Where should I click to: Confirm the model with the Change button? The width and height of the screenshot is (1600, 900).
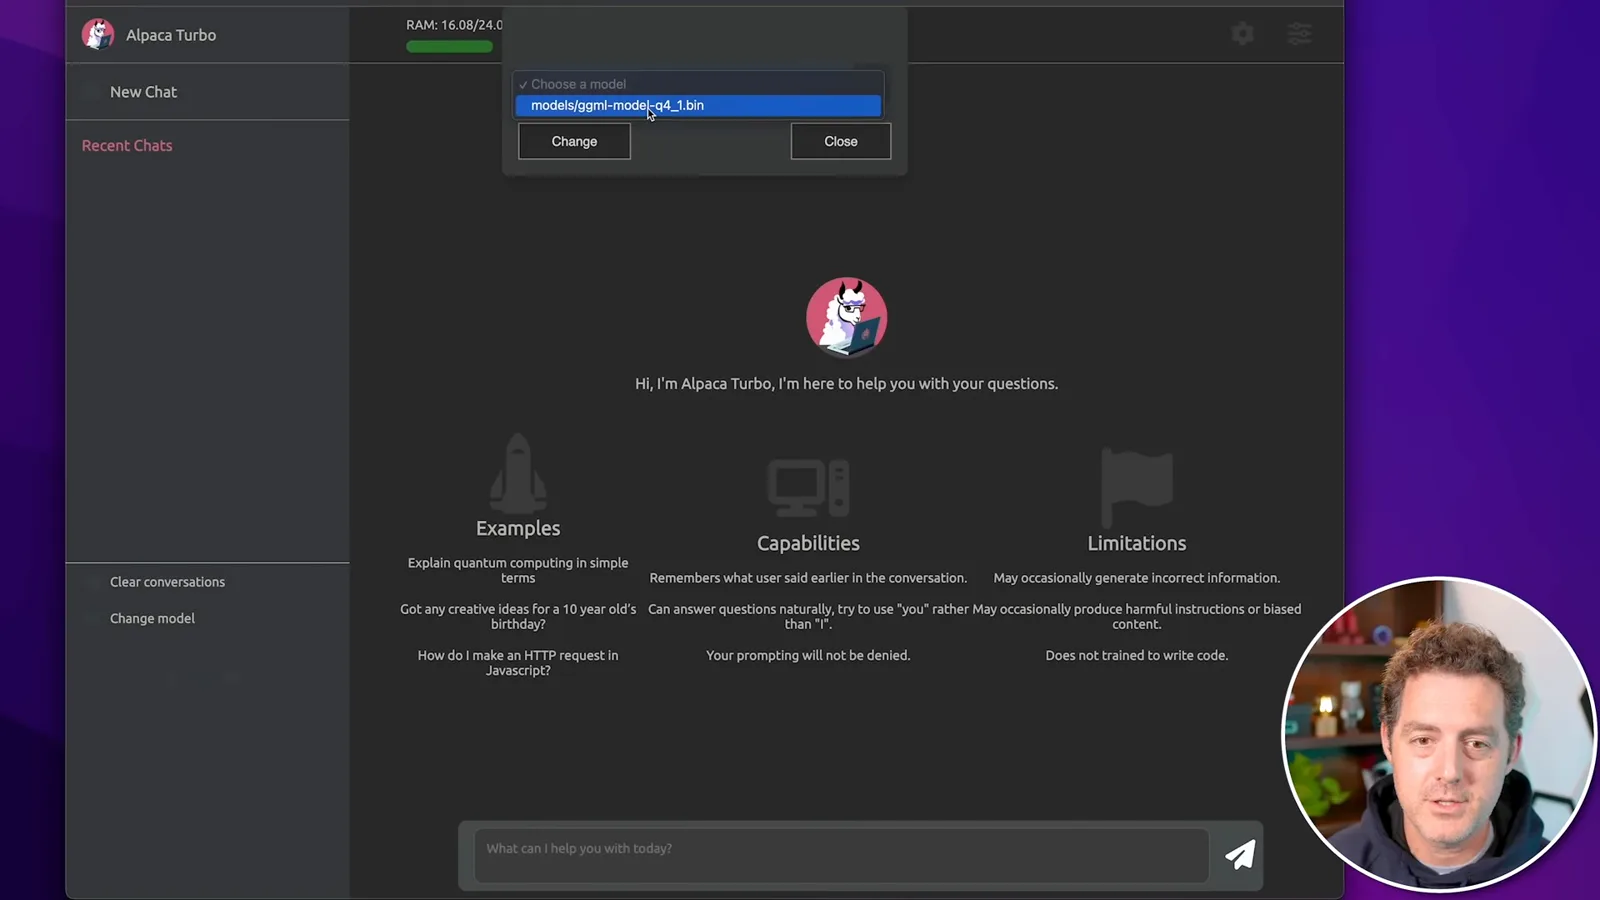pyautogui.click(x=574, y=141)
